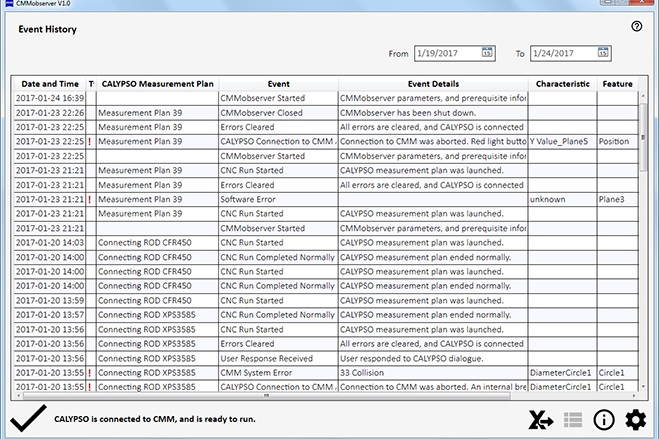Select the 2017-01-24 16:39 date cell
Viewport: 659px width, 439px height.
(50, 98)
